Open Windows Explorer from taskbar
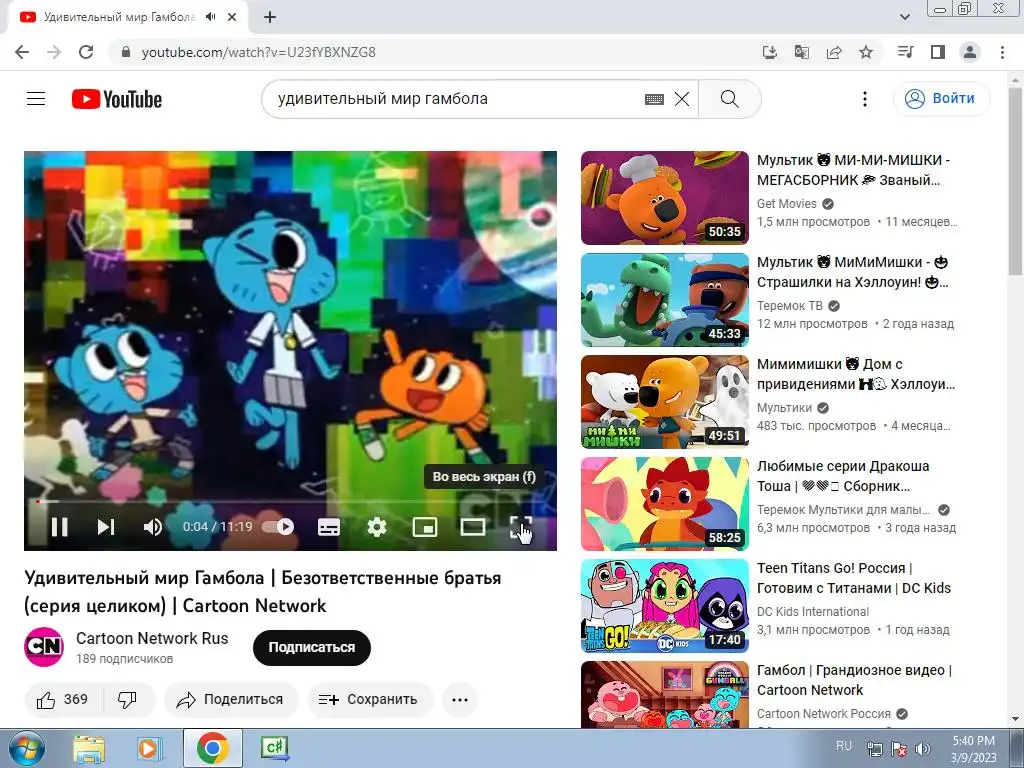 (x=89, y=749)
